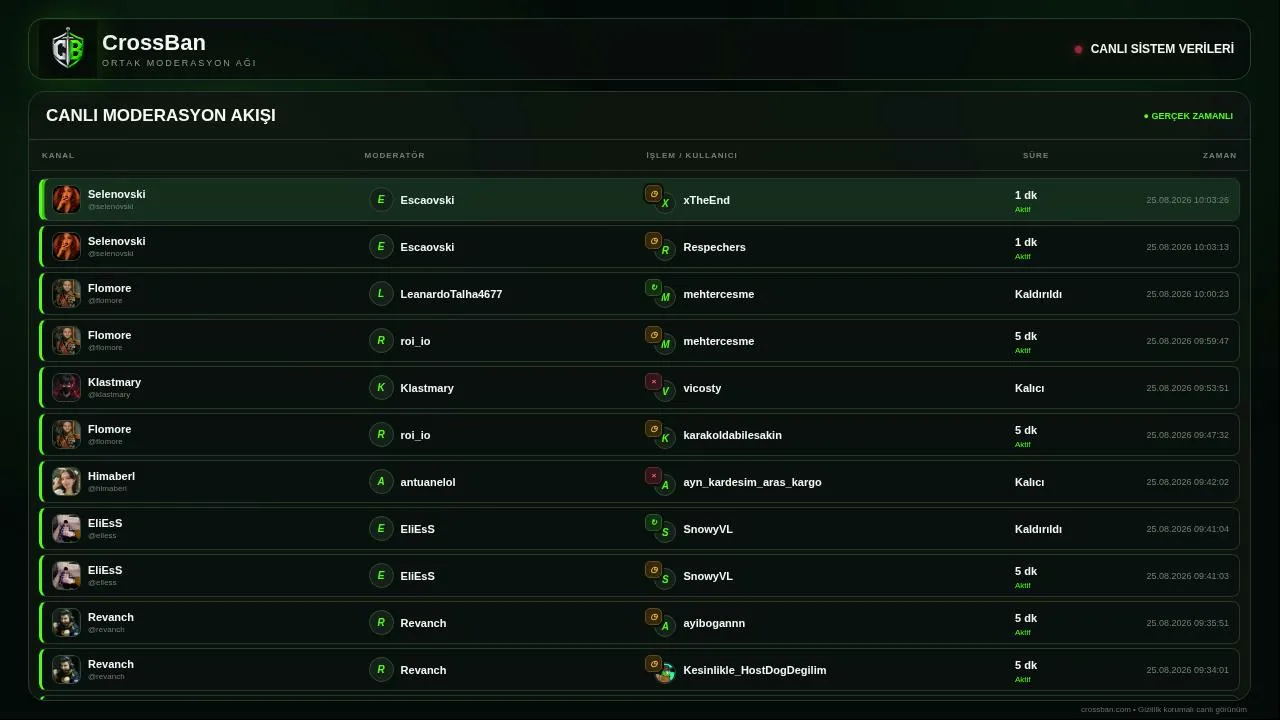Image resolution: width=1280 pixels, height=720 pixels.
Task: Click the crossban.com footer link
Action: click(x=1105, y=710)
